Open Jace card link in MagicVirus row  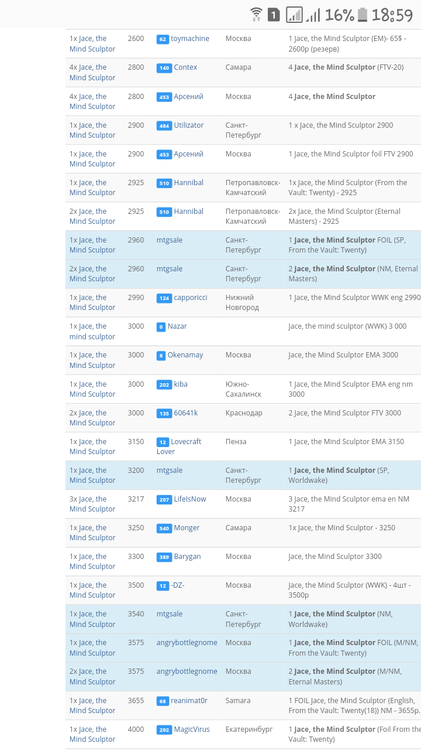(92, 734)
